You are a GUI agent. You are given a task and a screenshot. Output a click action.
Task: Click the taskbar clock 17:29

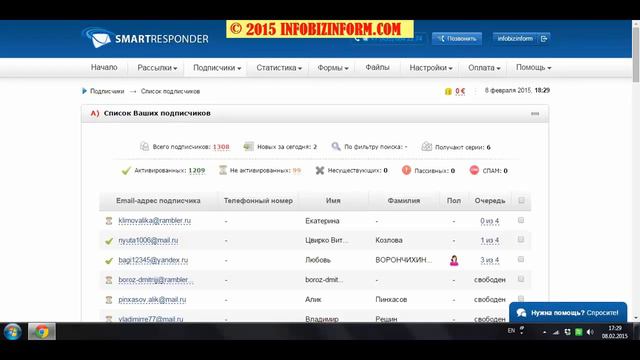click(615, 328)
